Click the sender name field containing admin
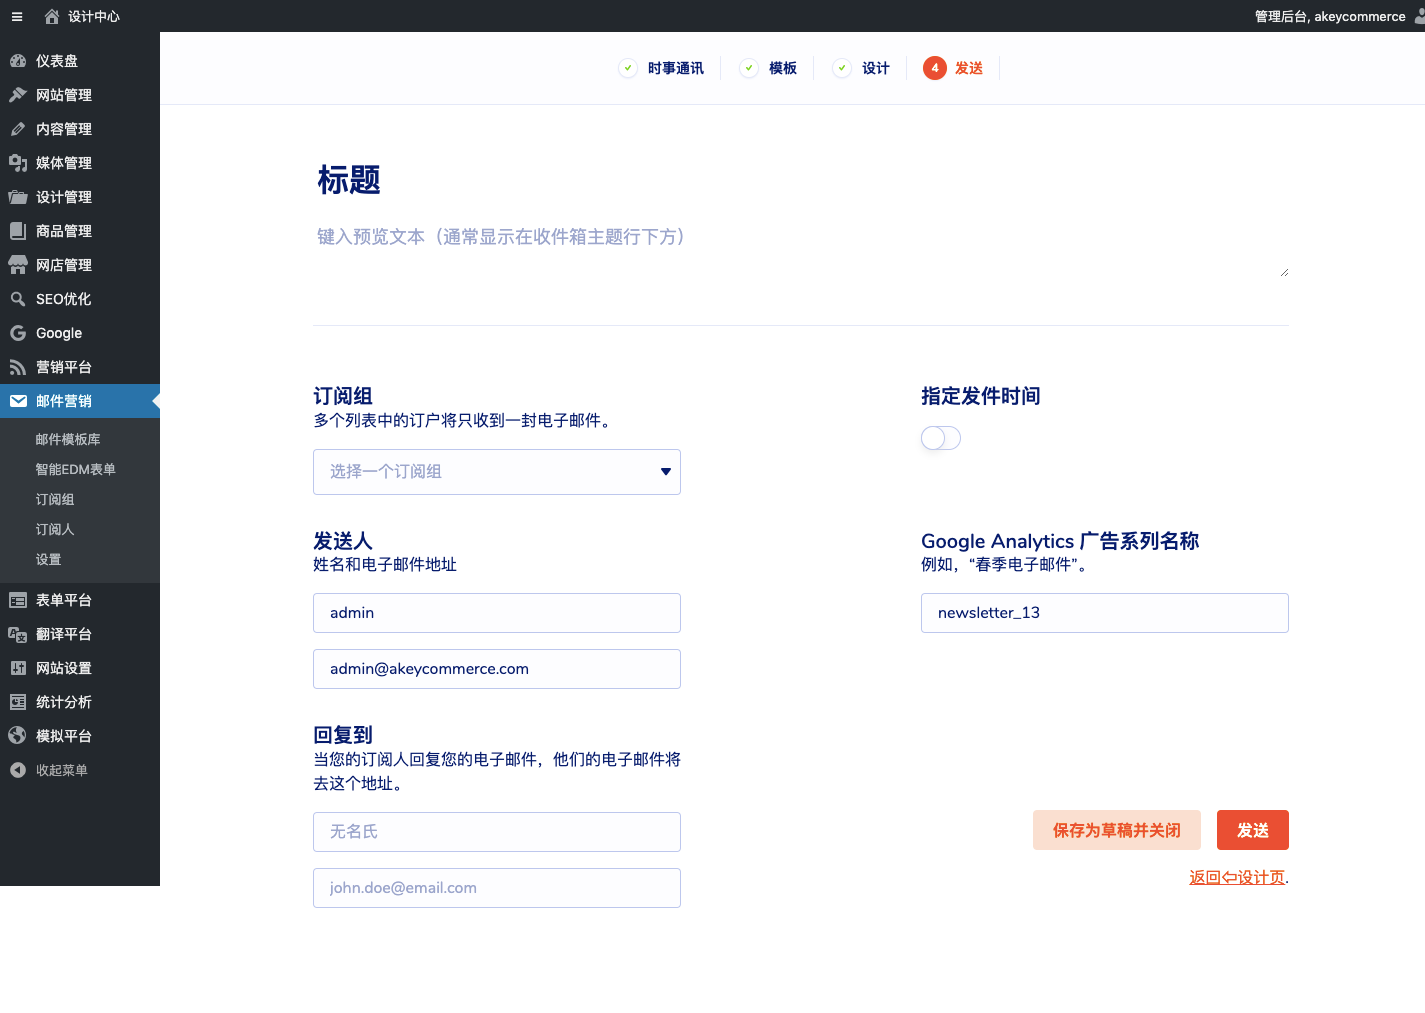This screenshot has width=1425, height=1013. point(497,613)
